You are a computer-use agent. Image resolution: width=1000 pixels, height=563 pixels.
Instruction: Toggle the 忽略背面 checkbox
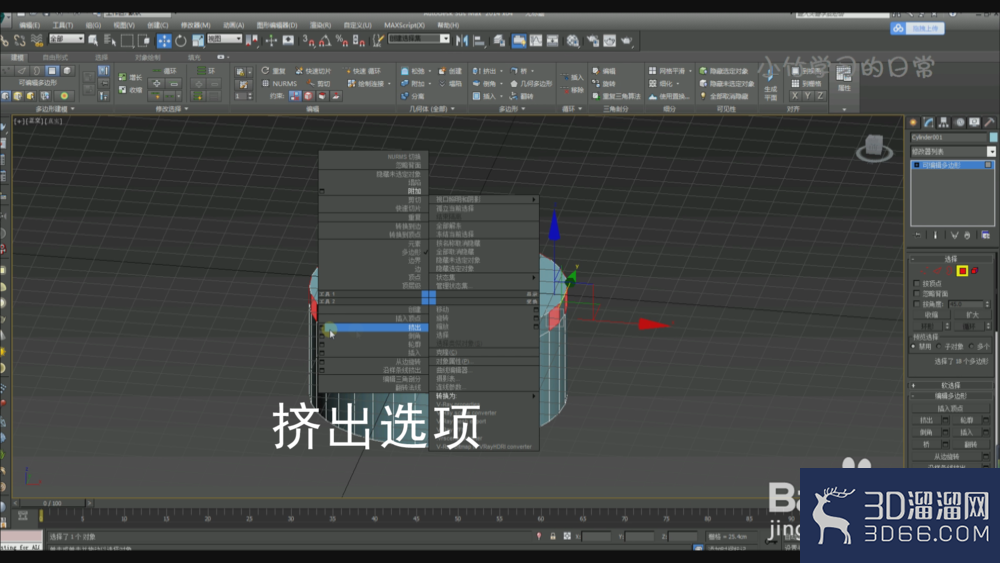pos(917,294)
